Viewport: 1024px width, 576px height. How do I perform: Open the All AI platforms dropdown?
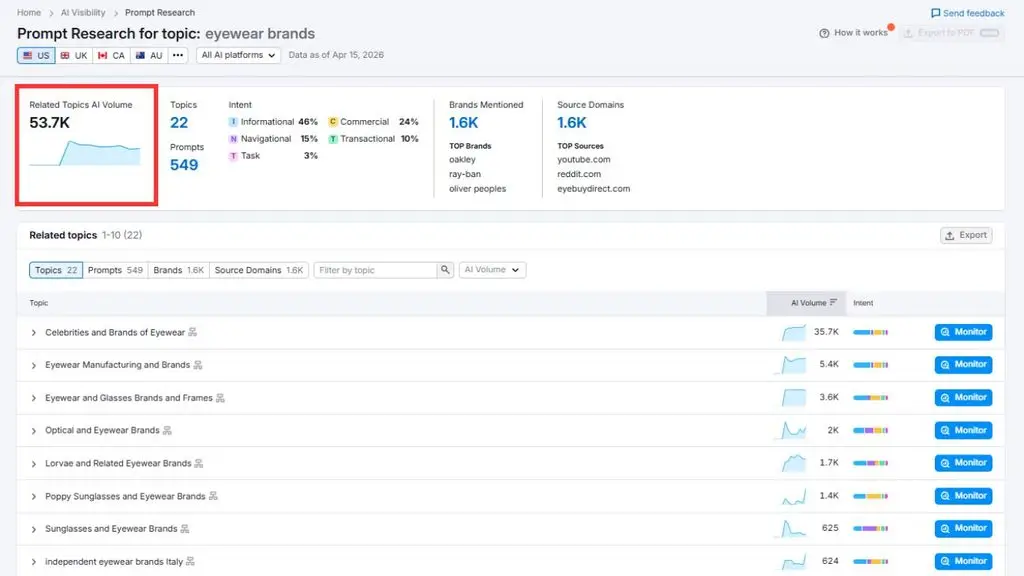[x=238, y=56]
